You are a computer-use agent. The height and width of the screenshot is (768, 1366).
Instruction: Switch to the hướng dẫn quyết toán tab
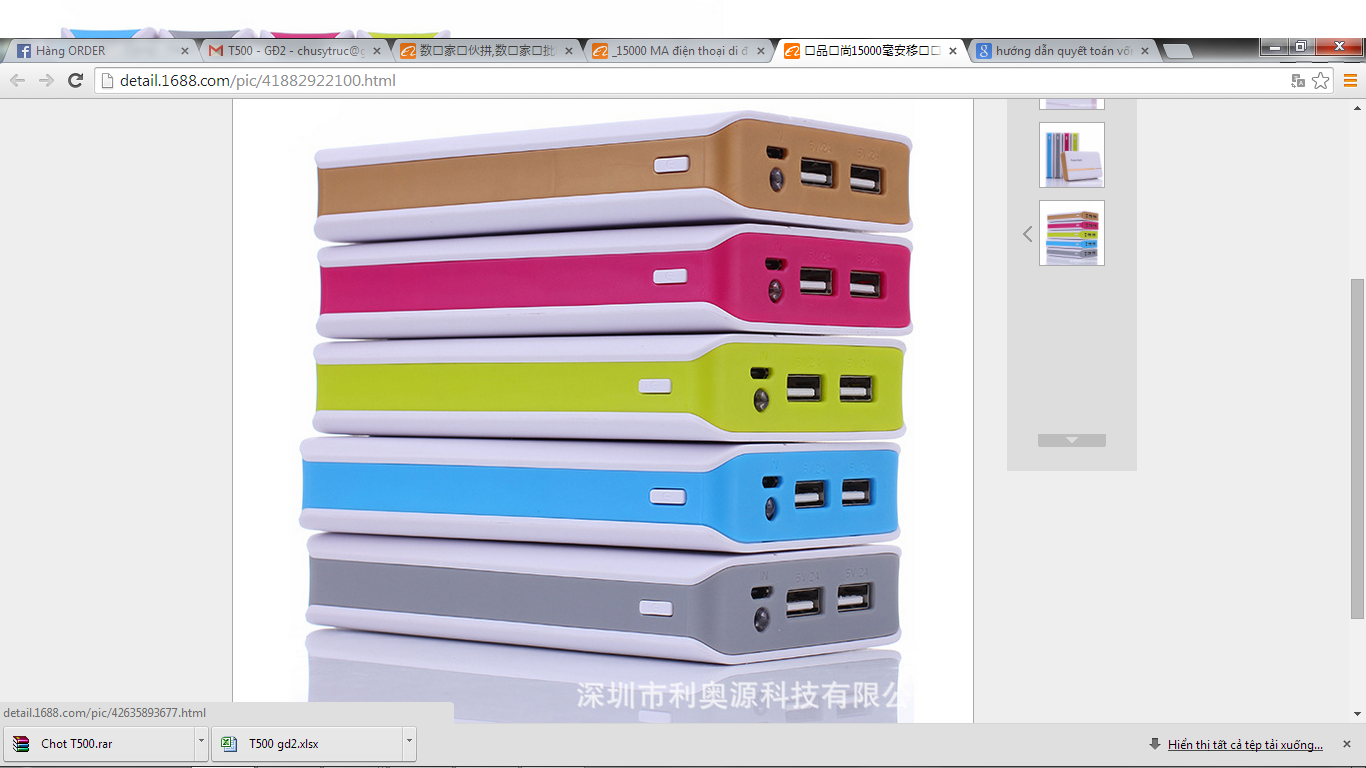click(1060, 51)
